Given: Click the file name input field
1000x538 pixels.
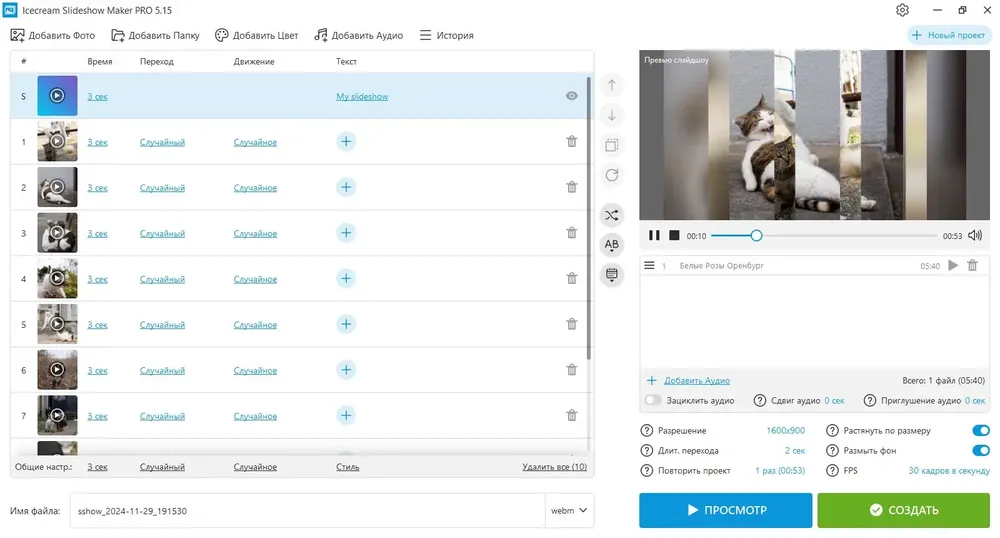Looking at the screenshot, I should pyautogui.click(x=307, y=511).
